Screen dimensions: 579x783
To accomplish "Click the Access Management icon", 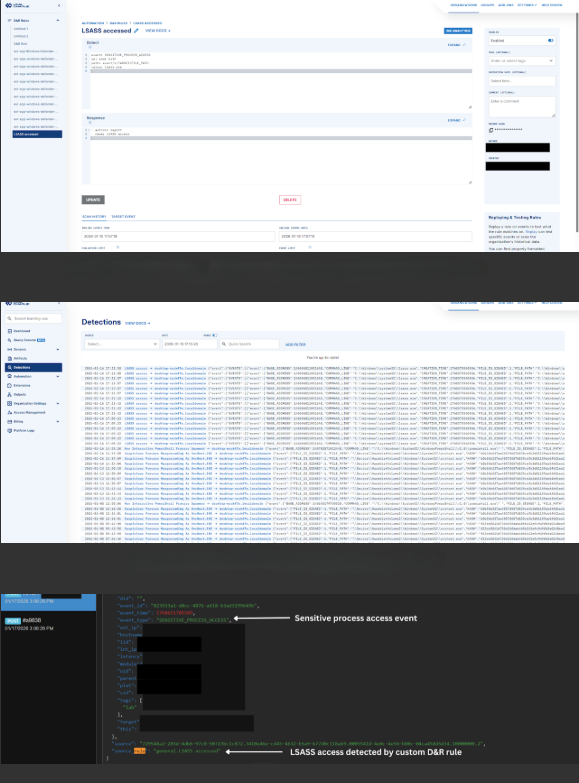I will 9,412.
